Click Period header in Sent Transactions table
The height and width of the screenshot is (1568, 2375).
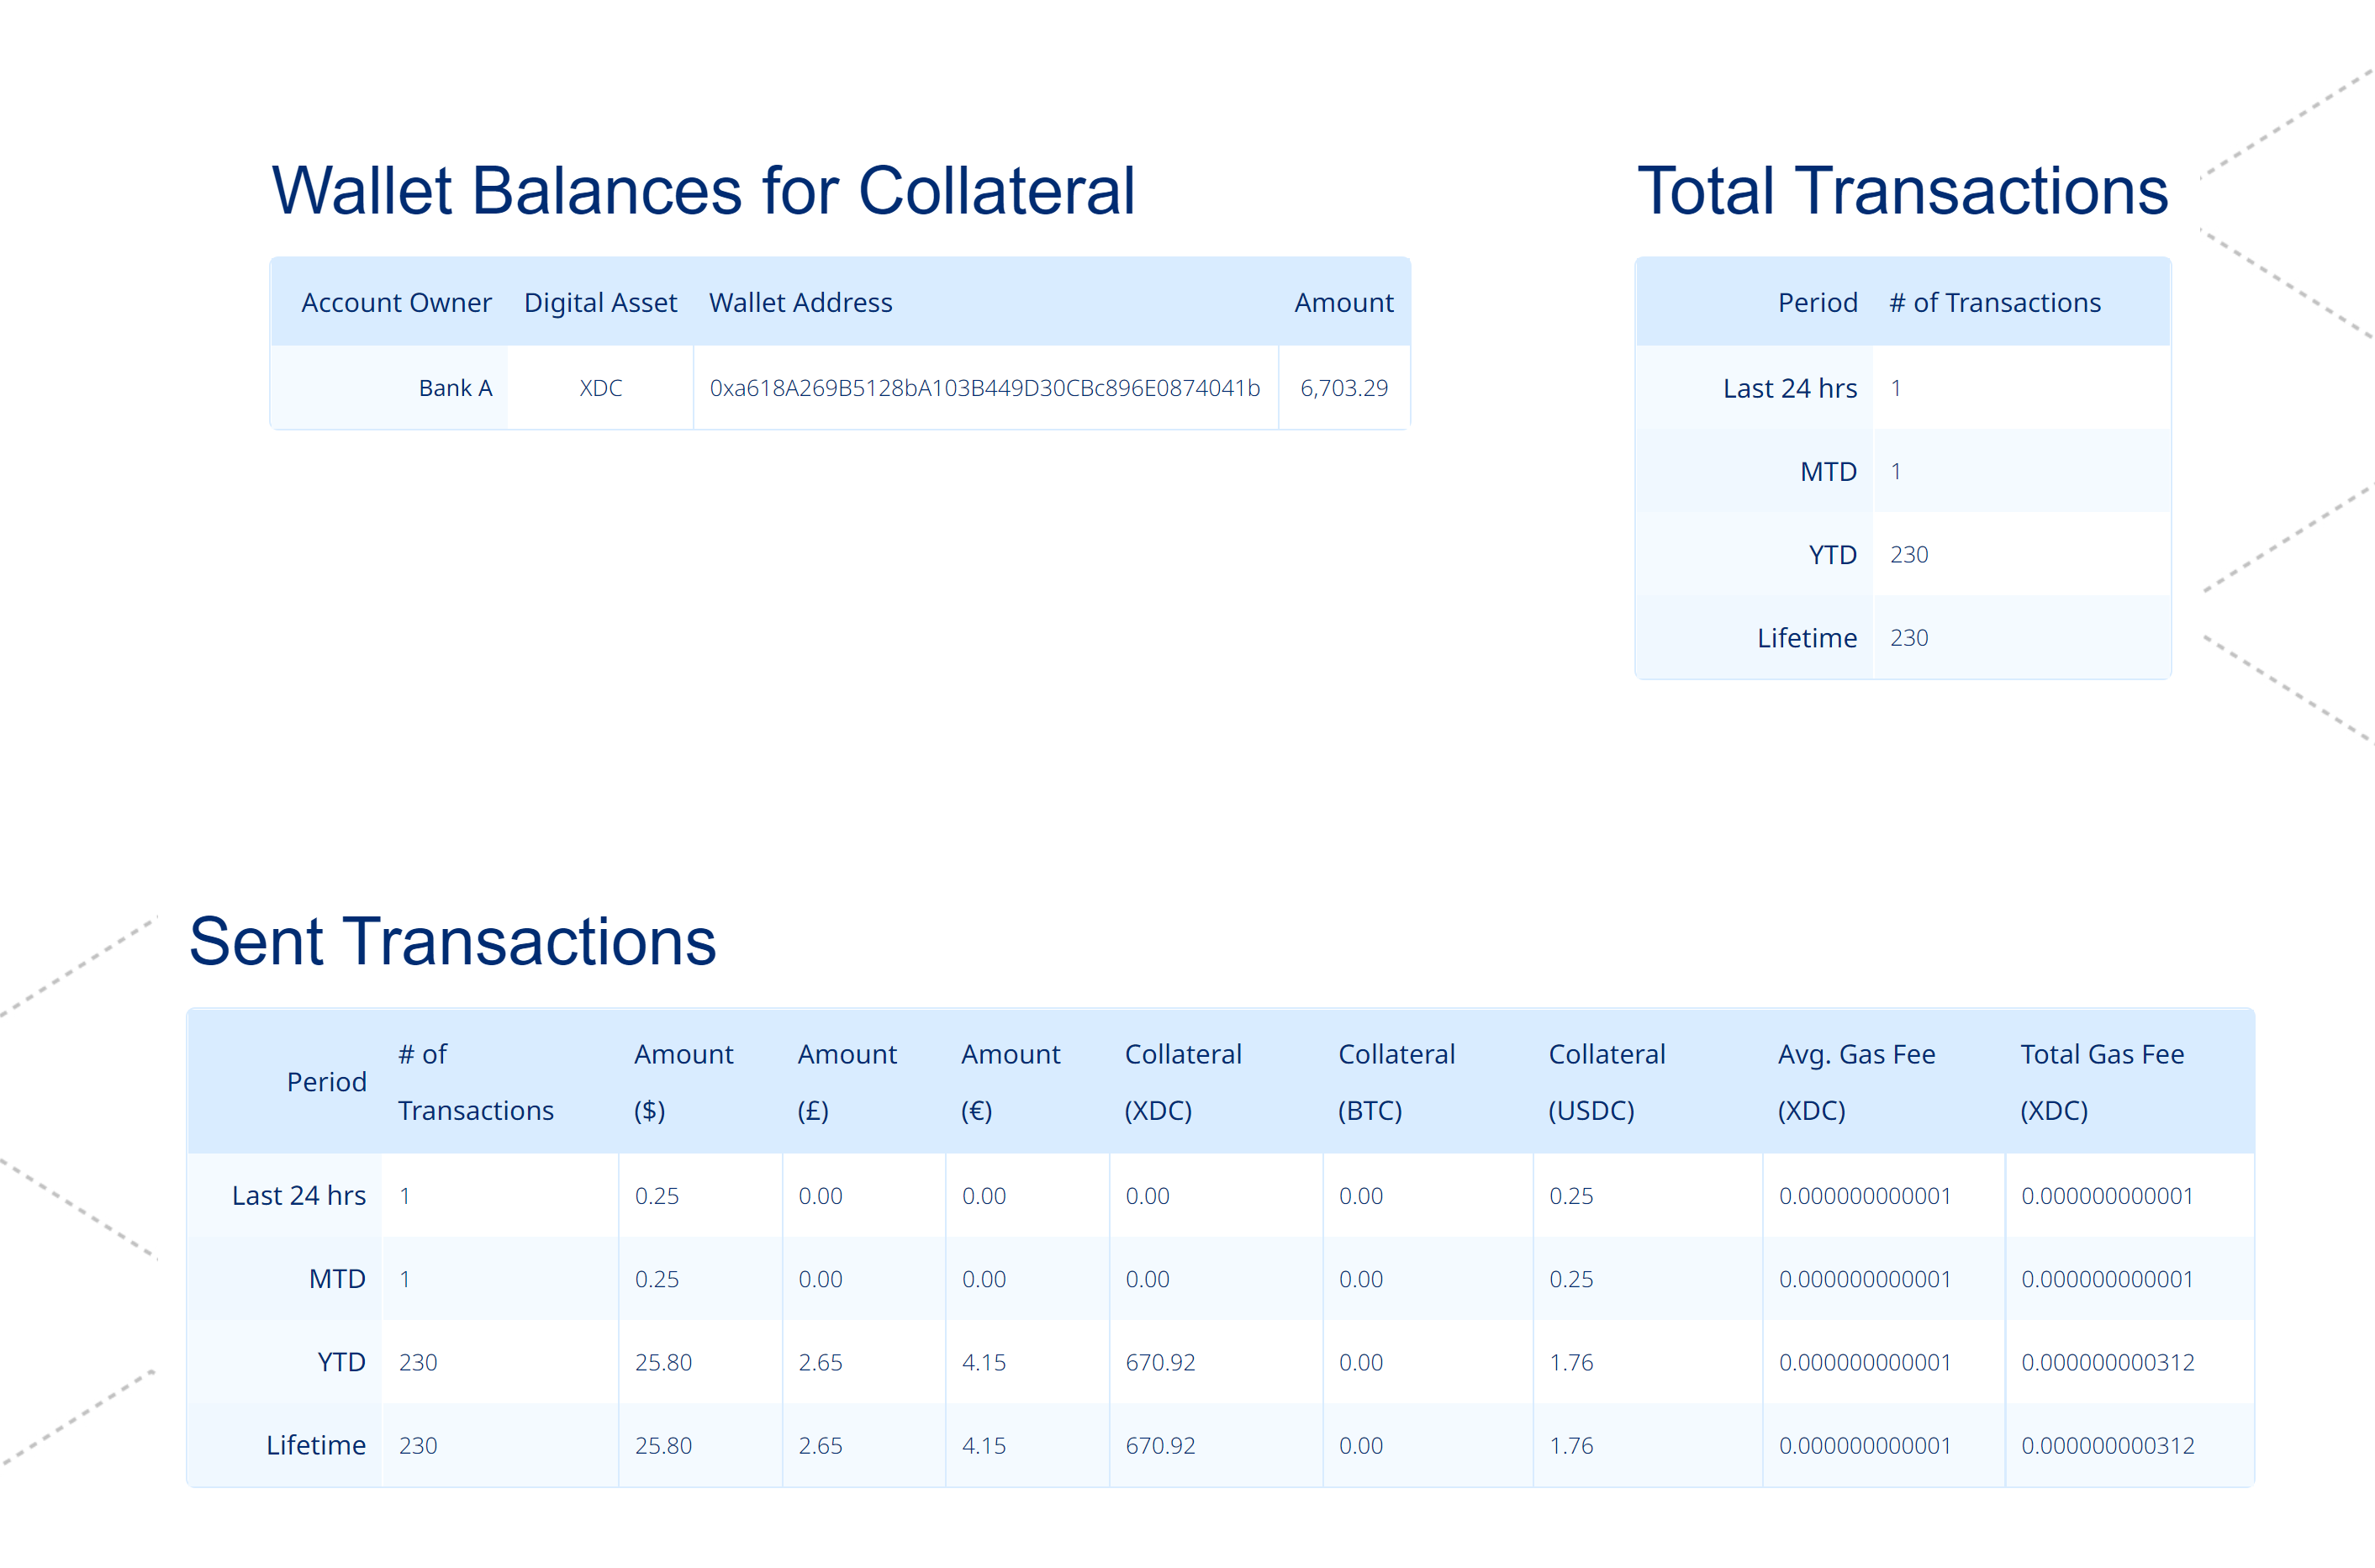click(x=327, y=1081)
